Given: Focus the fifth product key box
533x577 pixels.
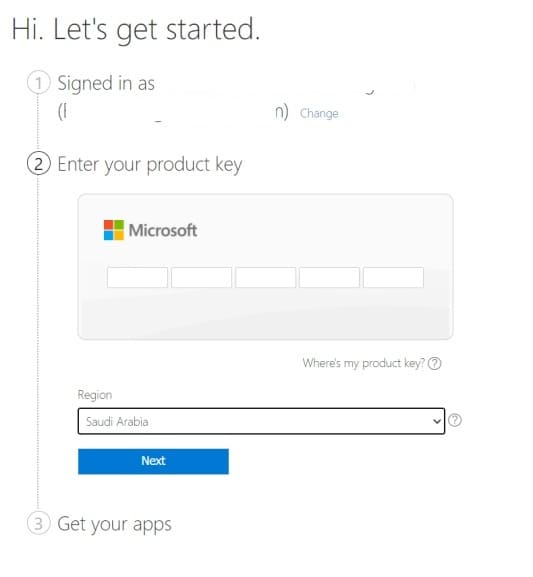Looking at the screenshot, I should click(393, 277).
